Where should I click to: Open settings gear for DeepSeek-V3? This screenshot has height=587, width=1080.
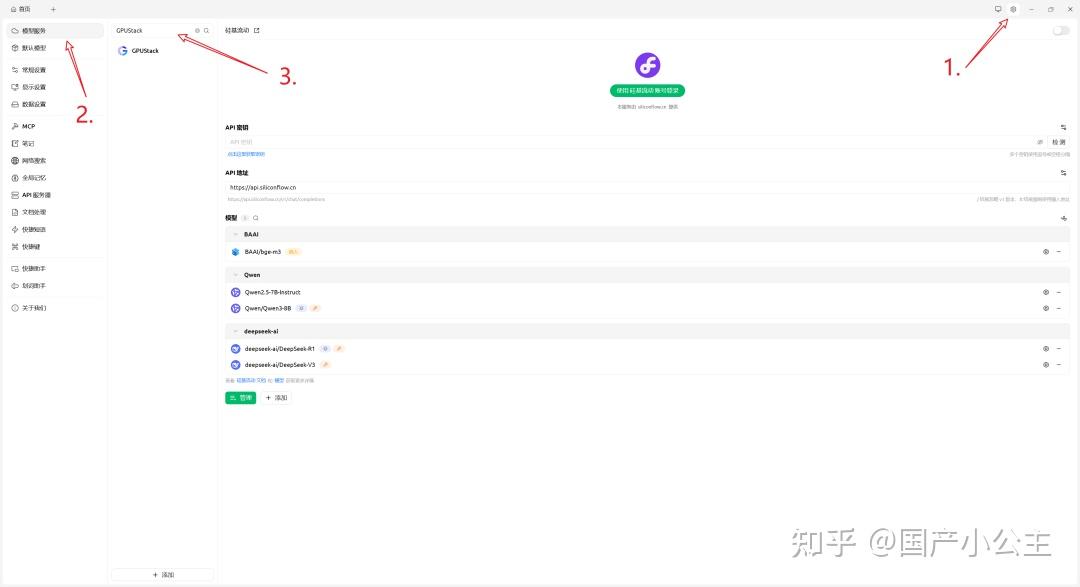click(1046, 364)
